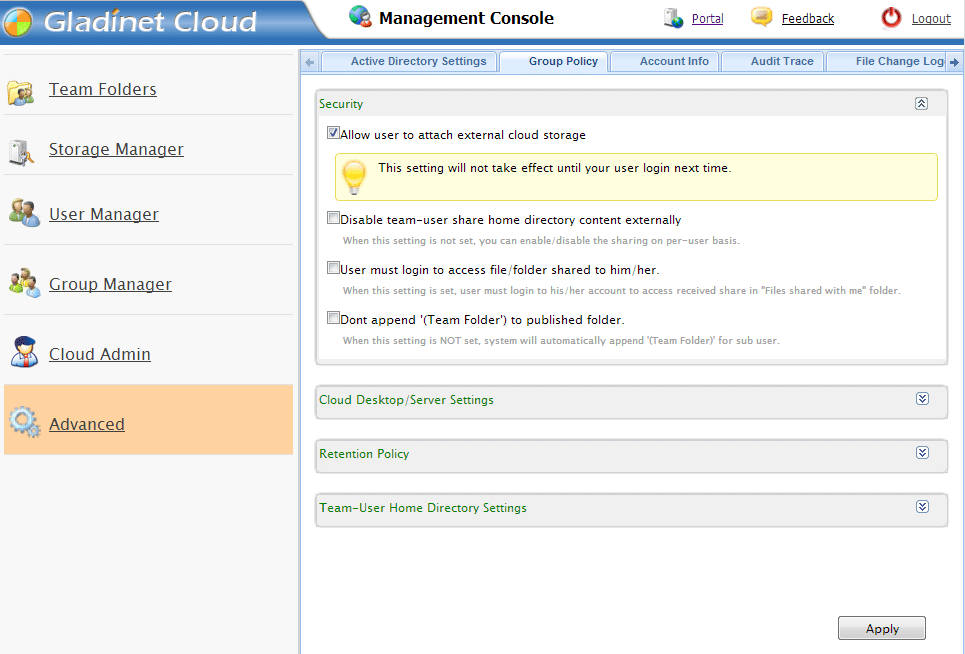Open the Audit Trace tab
Image resolution: width=965 pixels, height=654 pixels.
[781, 62]
